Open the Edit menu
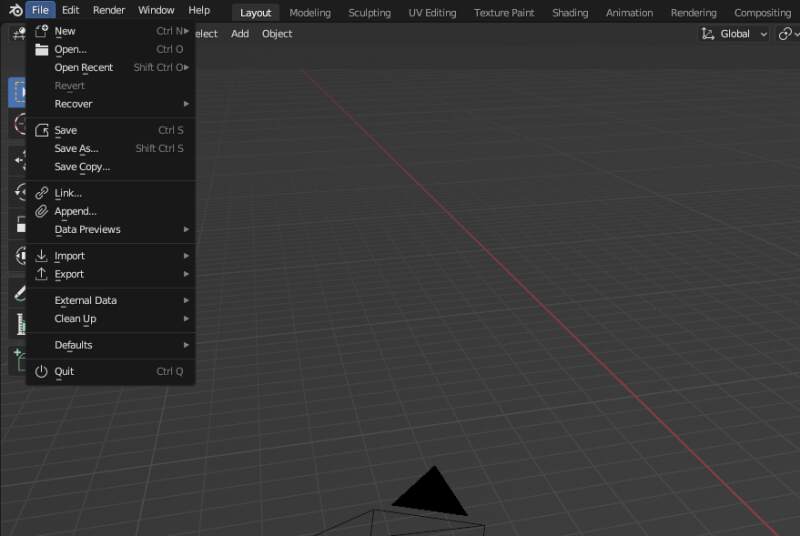800x536 pixels. click(70, 10)
